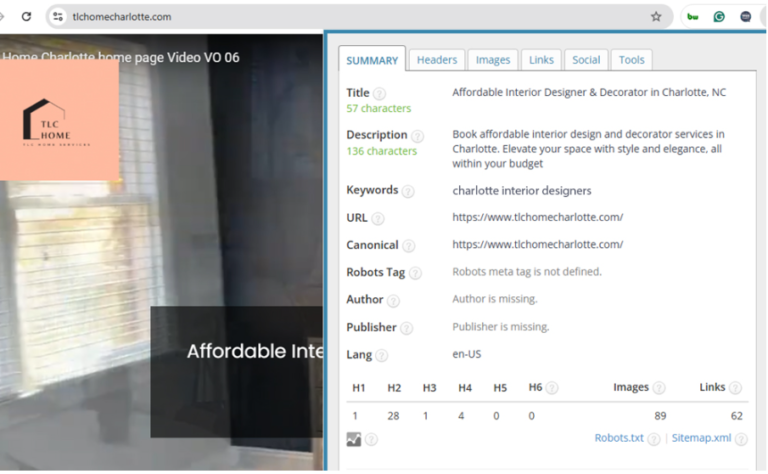Viewport: 768px width, 474px height.
Task: Select the Links tab
Action: click(x=541, y=60)
